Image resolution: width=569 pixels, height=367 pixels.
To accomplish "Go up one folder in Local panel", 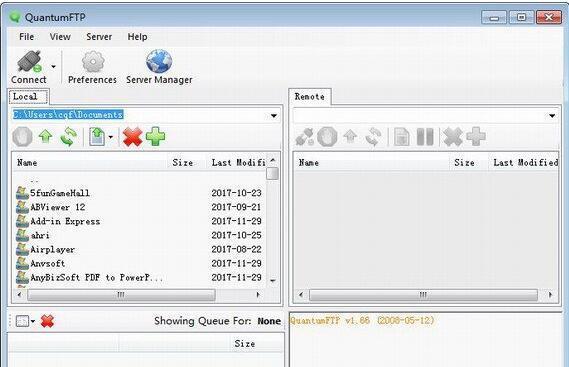I will [x=45, y=136].
